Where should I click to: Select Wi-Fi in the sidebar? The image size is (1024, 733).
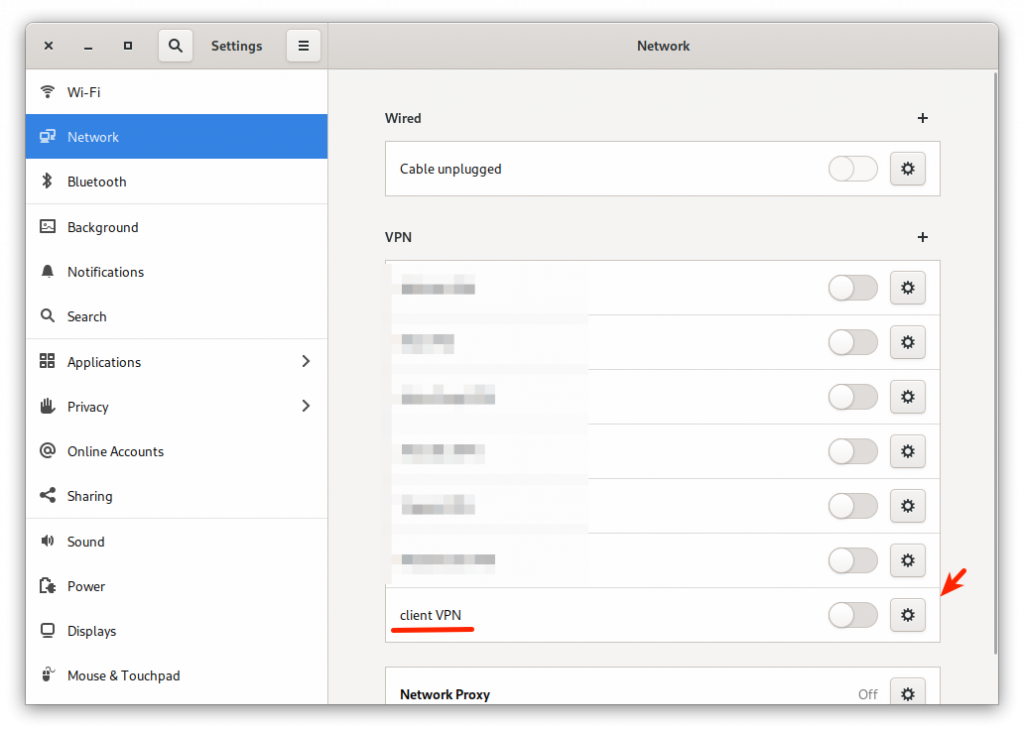tap(84, 92)
